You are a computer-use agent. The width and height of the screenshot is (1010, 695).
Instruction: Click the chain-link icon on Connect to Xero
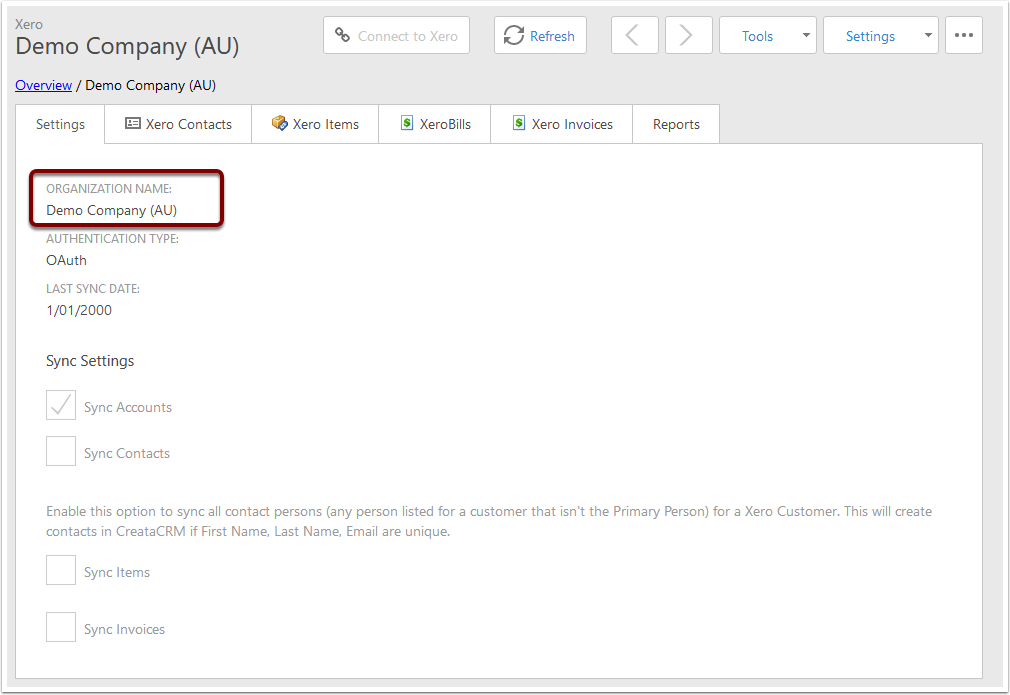pos(343,35)
